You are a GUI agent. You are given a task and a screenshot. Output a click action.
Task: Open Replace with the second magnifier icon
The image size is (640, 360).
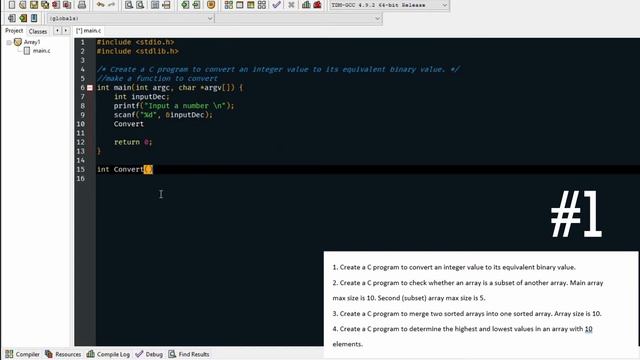[140, 5]
